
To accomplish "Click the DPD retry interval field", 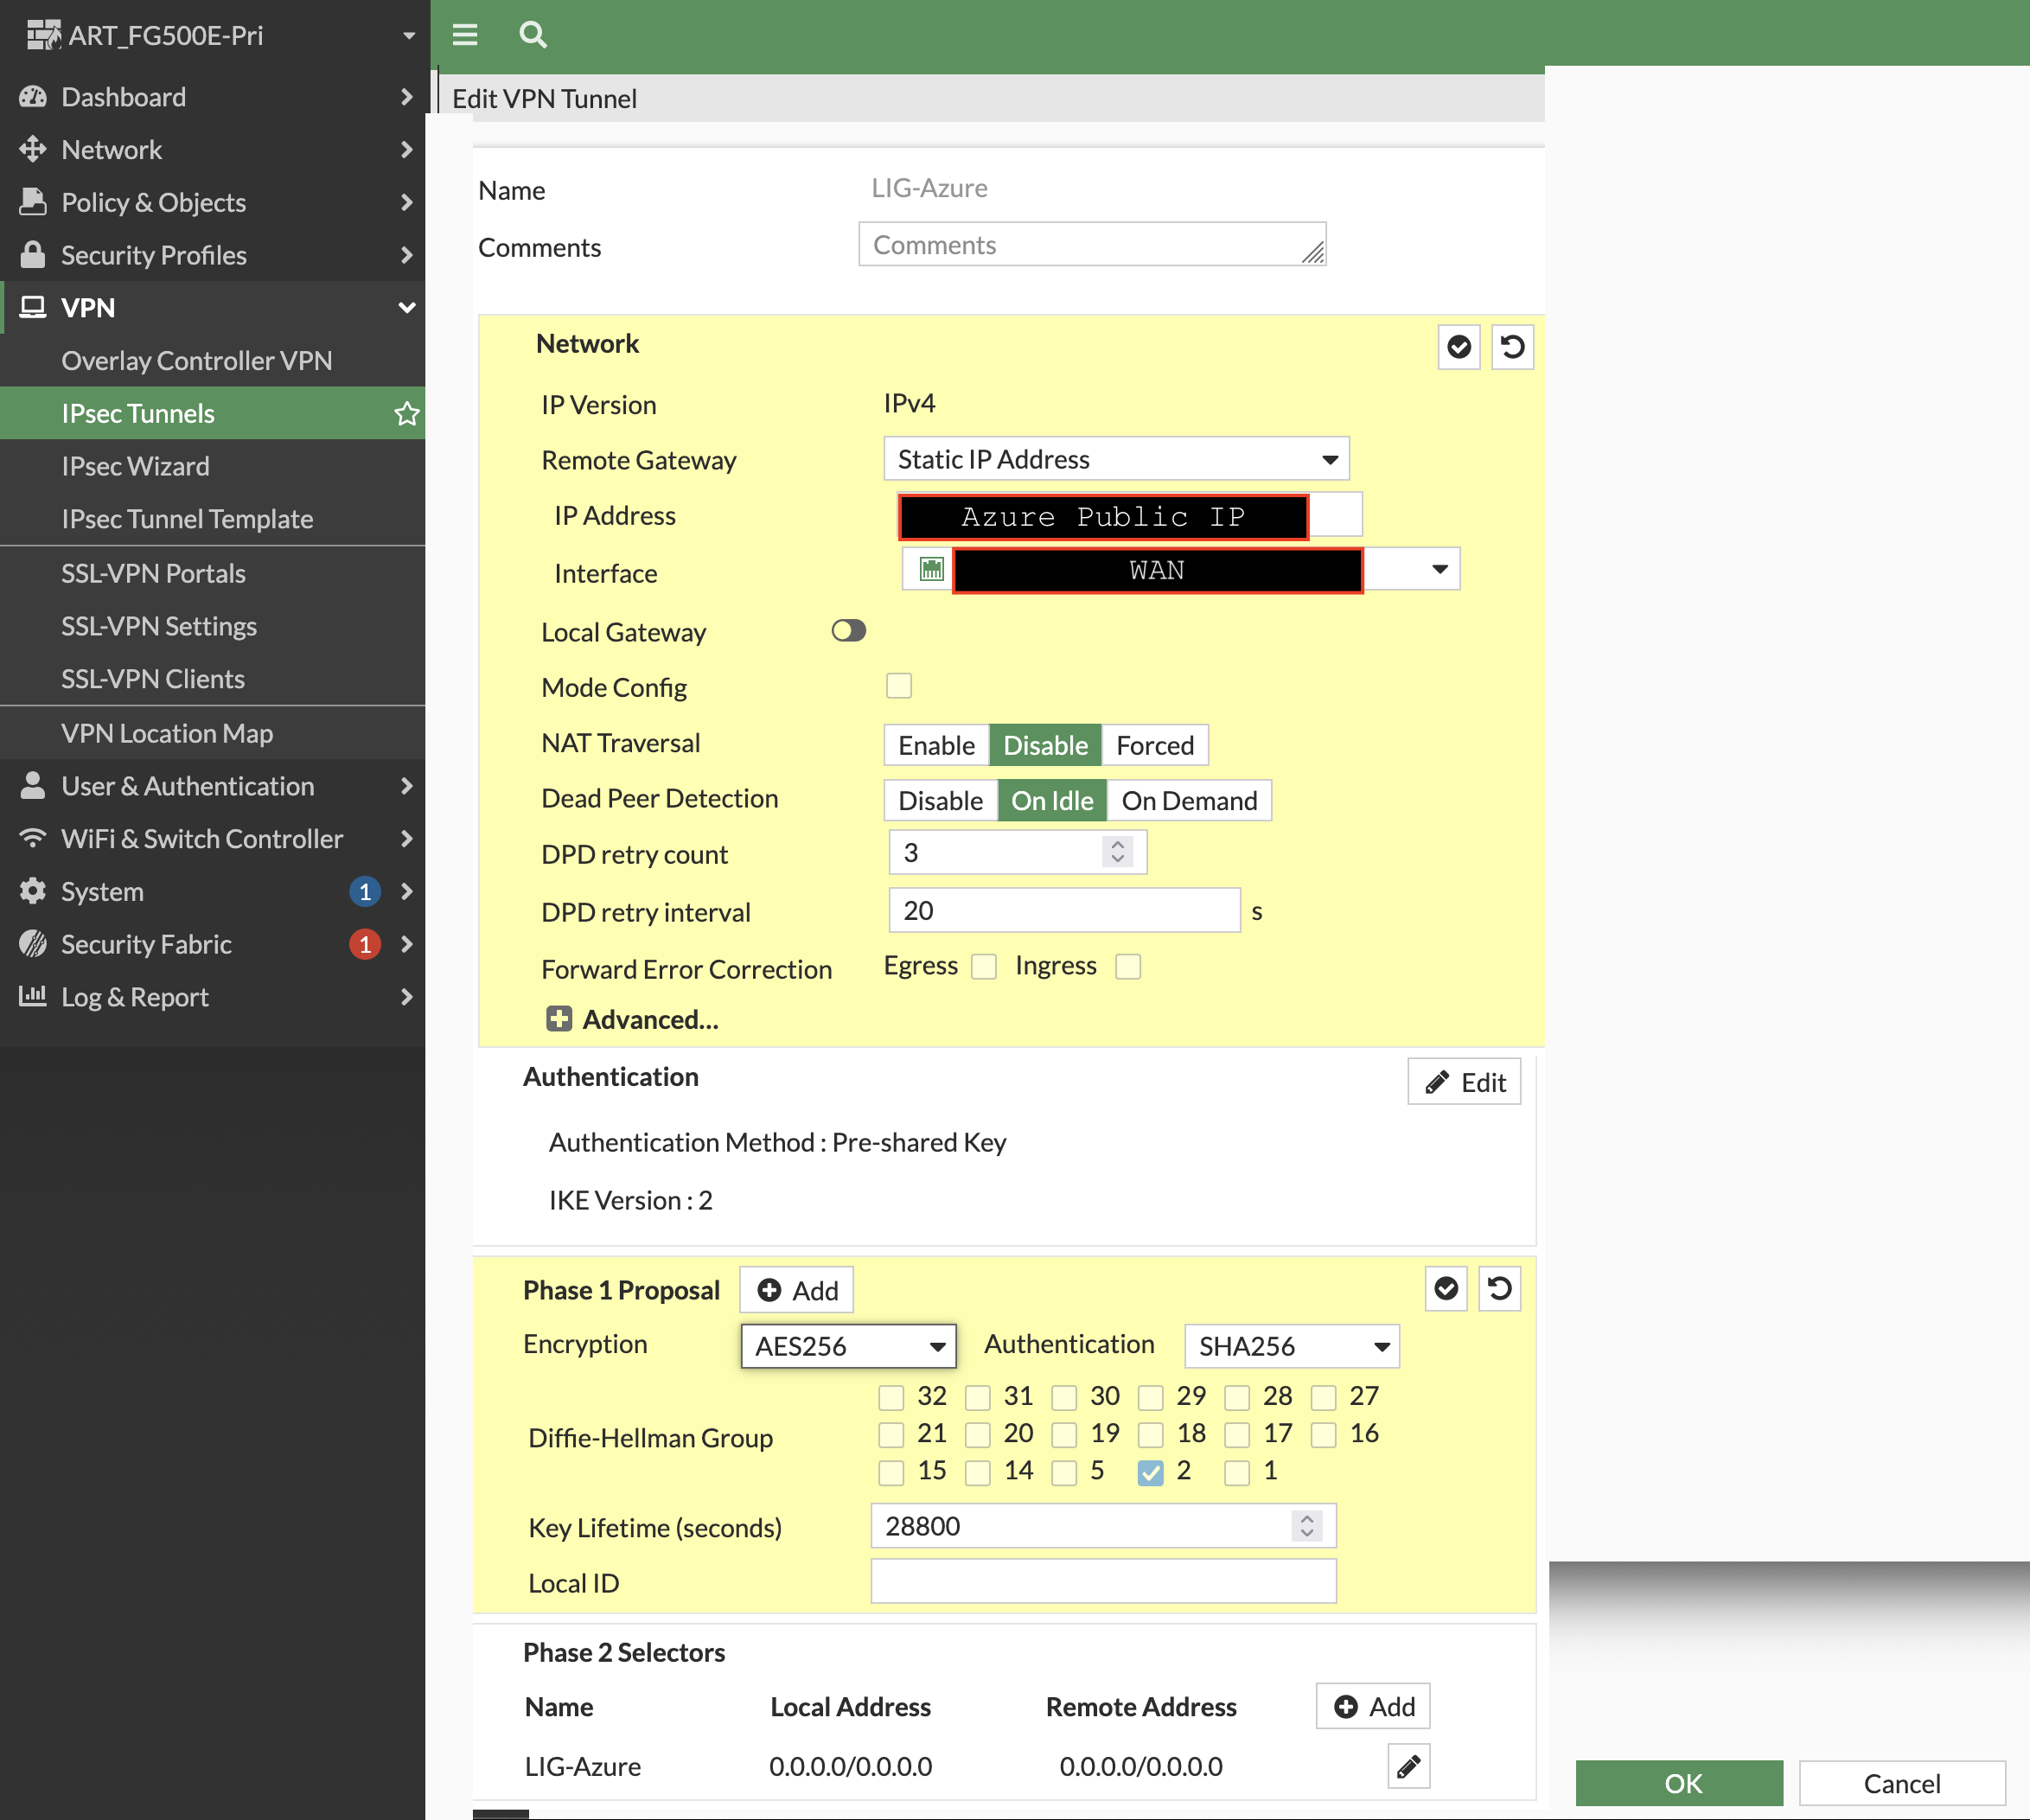I will tap(1065, 911).
